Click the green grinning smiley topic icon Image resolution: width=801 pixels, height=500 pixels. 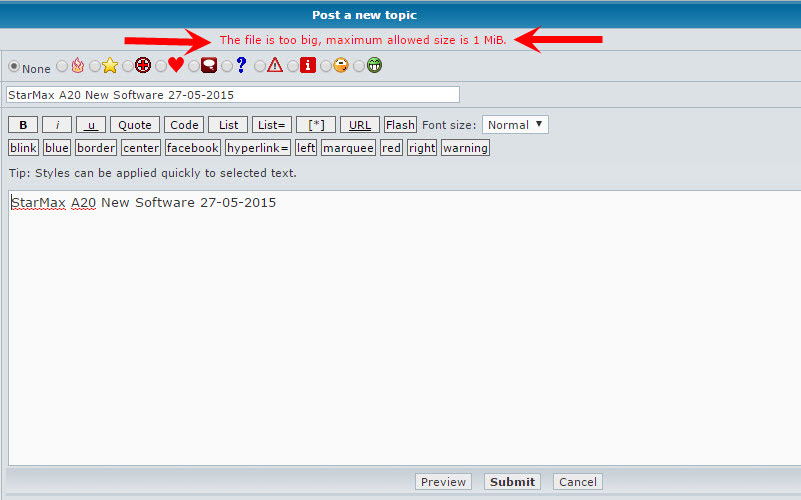coord(374,65)
